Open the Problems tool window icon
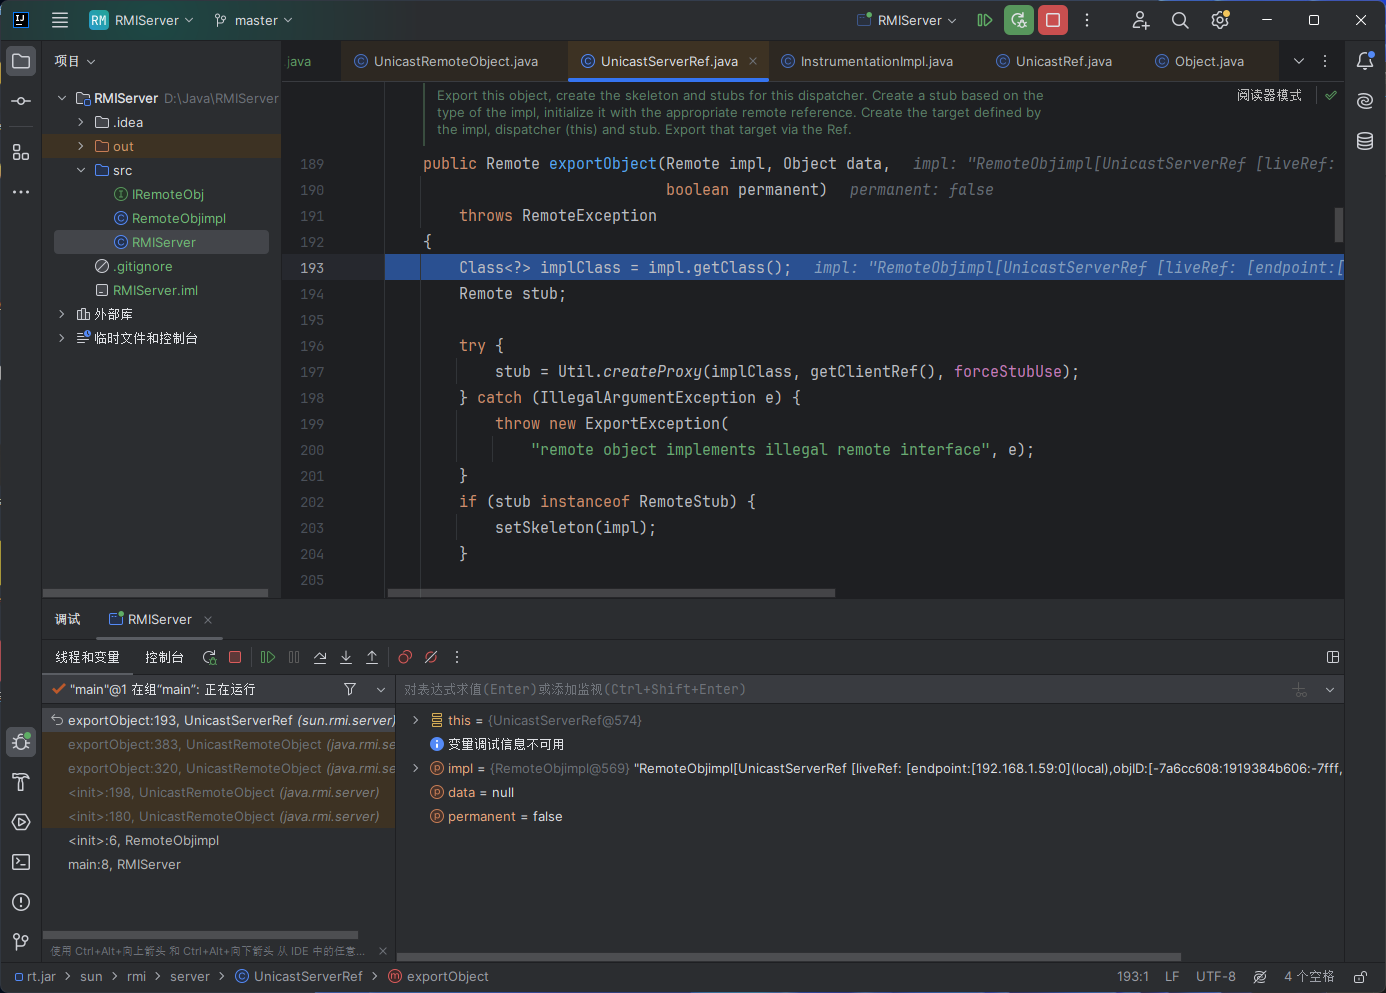The height and width of the screenshot is (993, 1386). coord(21,902)
